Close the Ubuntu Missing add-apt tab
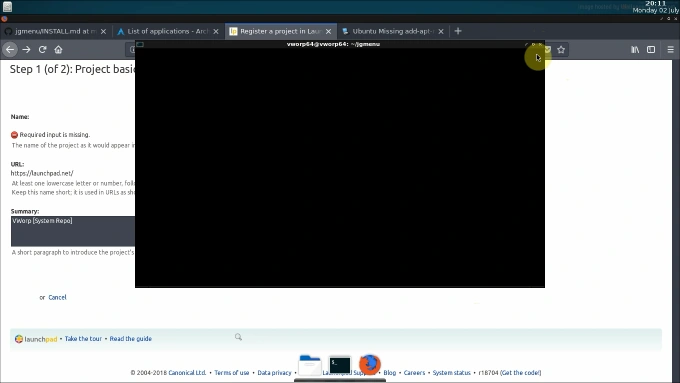680x383 pixels. (441, 31)
